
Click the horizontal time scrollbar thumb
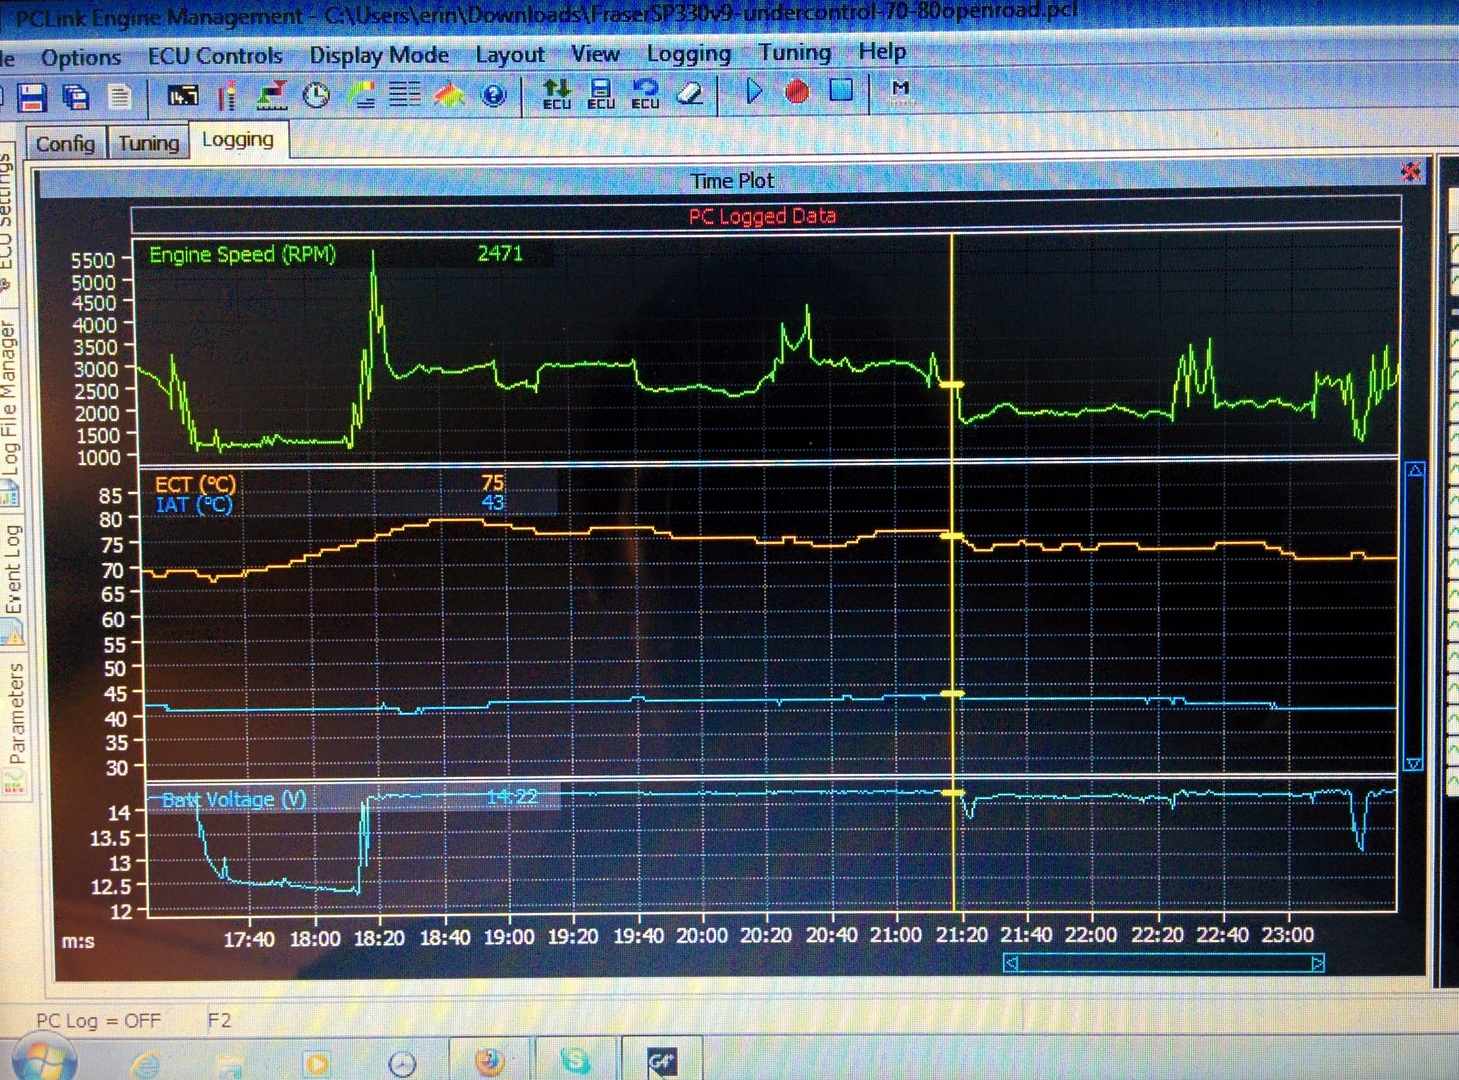point(1164,963)
